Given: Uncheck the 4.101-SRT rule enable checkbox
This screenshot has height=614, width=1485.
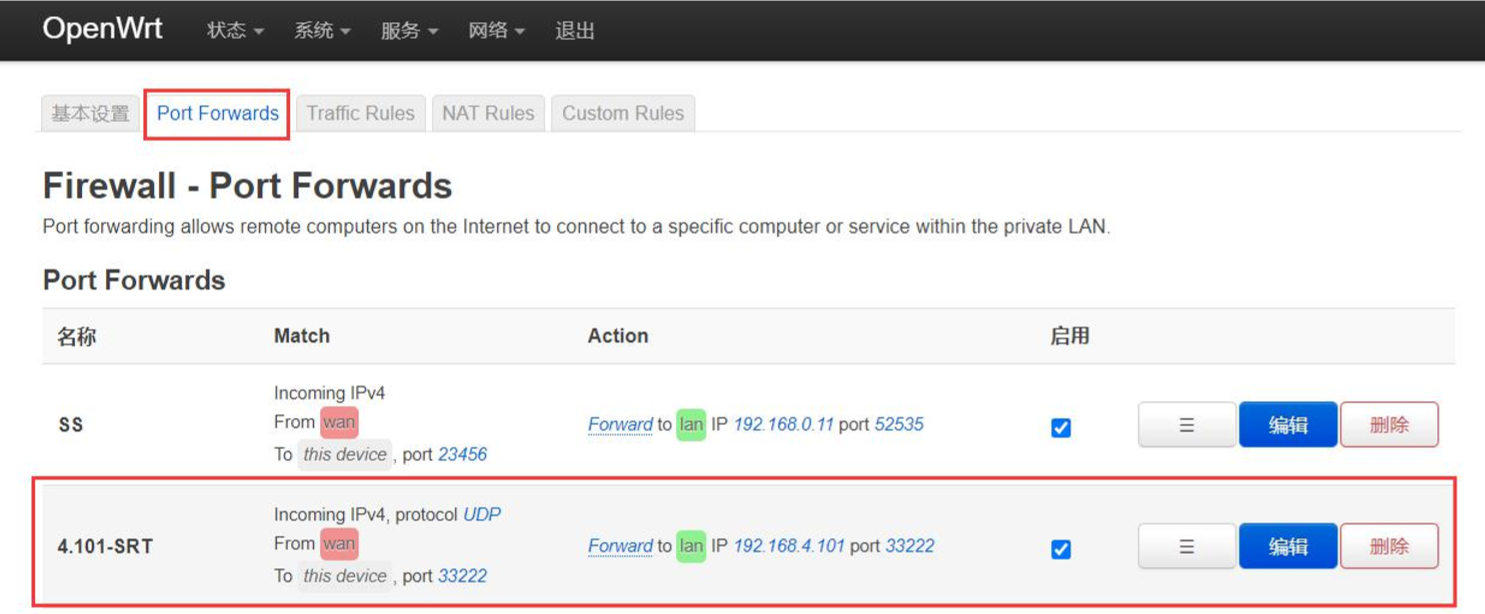Looking at the screenshot, I should 1061,549.
